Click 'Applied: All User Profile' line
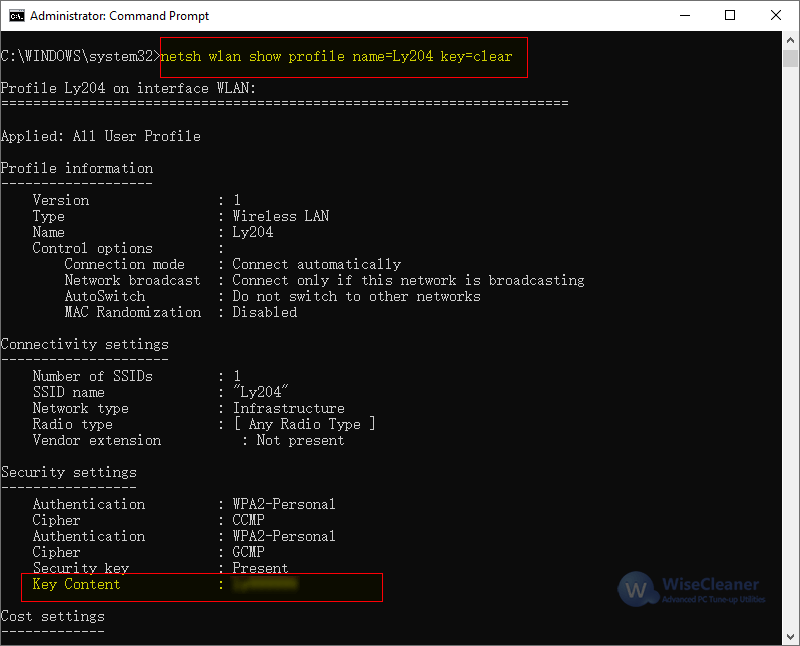Viewport: 800px width, 646px height. point(101,136)
